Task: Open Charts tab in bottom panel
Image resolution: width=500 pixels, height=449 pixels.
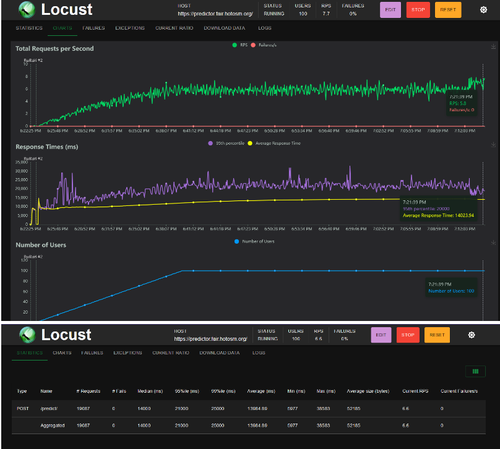Action: (62, 353)
